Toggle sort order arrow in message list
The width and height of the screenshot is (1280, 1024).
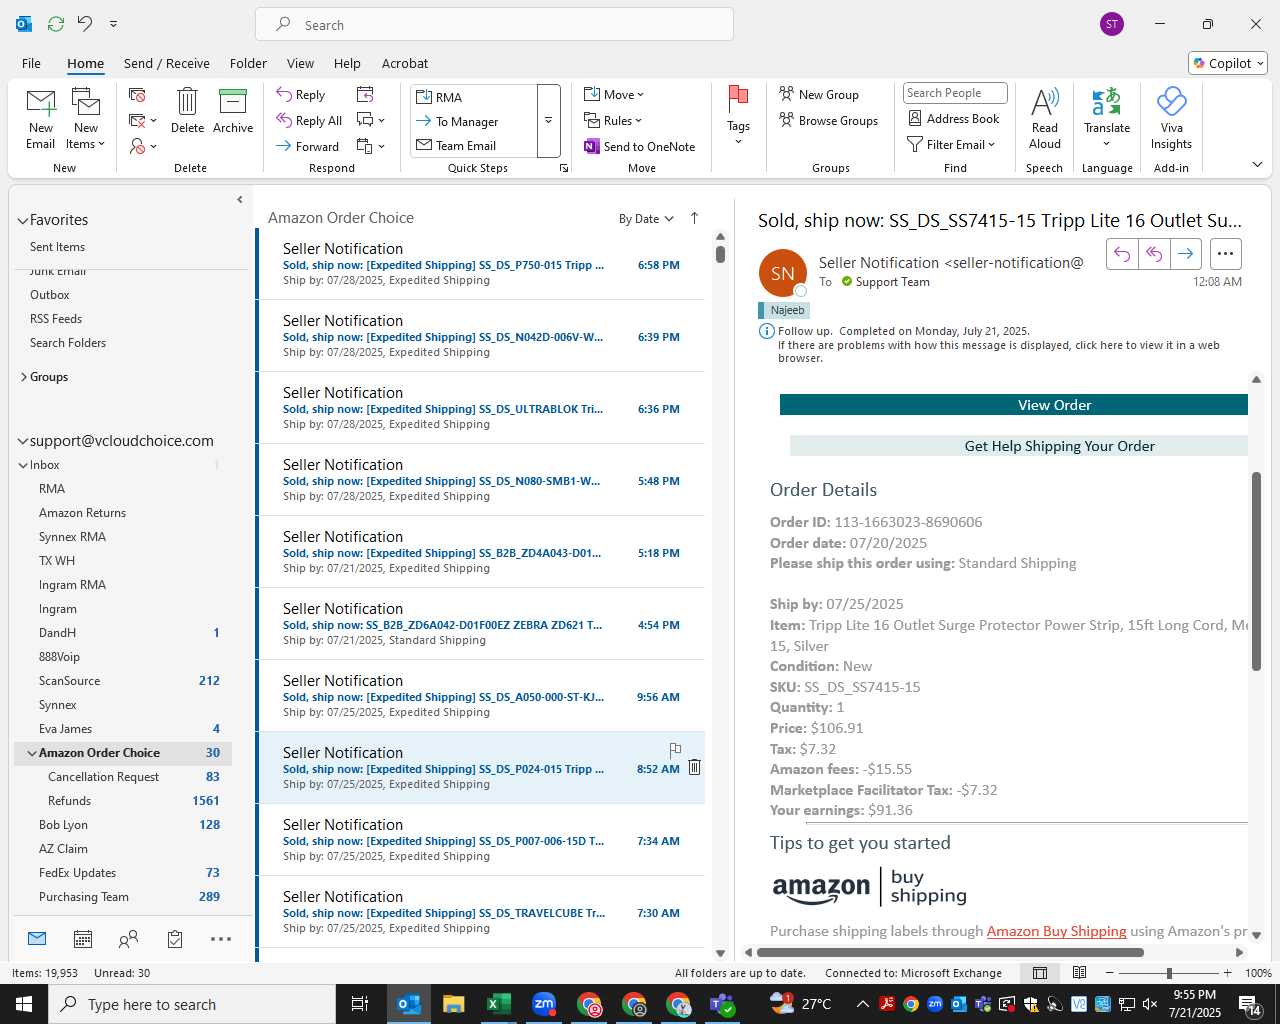694,218
